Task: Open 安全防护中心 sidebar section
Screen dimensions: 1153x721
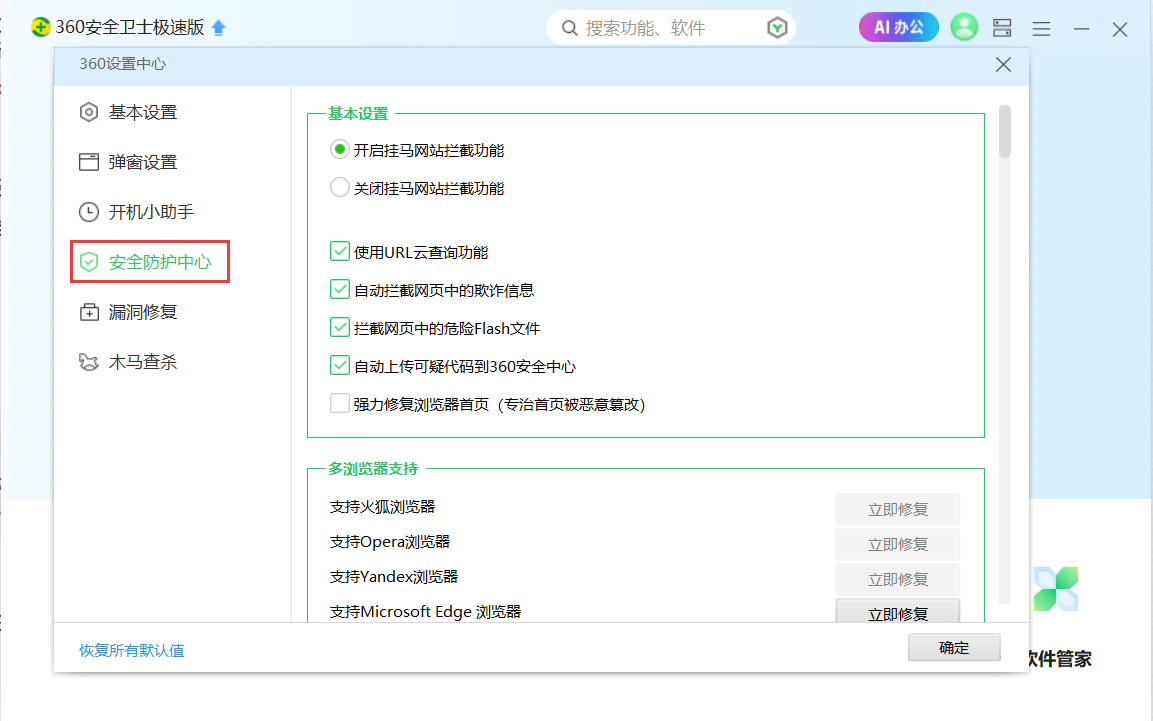Action: pyautogui.click(x=150, y=262)
